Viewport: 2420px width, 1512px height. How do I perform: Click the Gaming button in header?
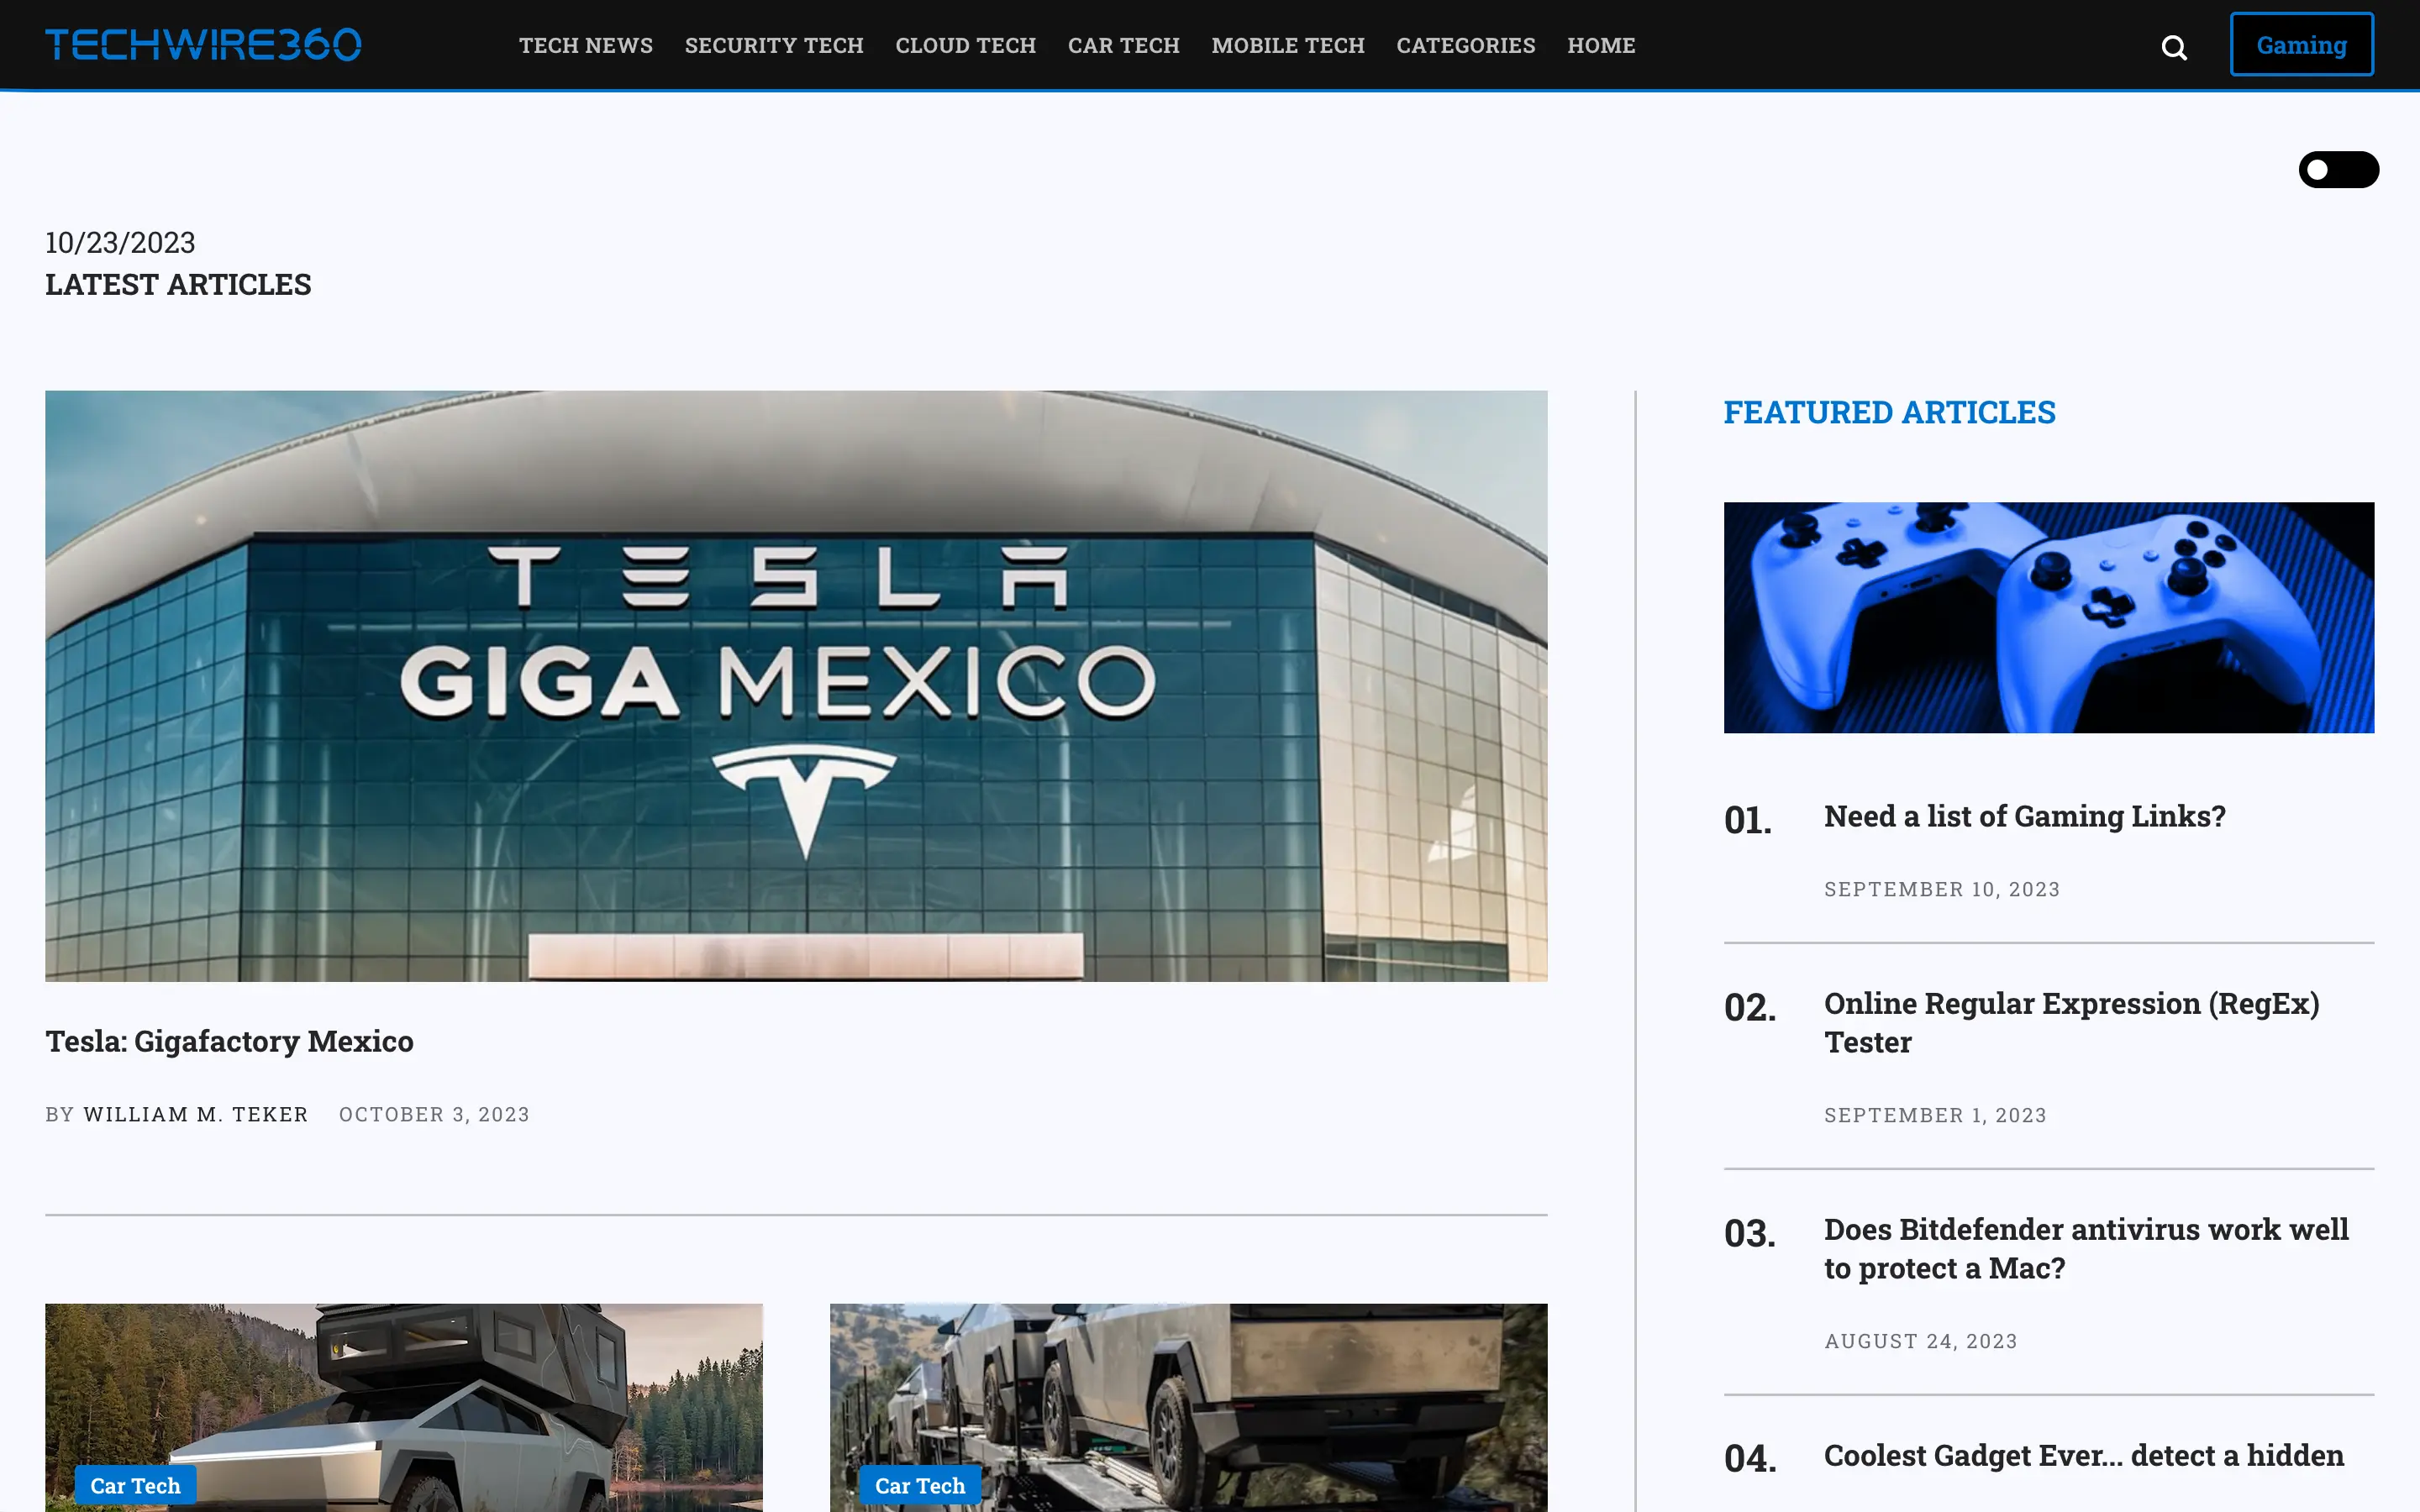2301,45
